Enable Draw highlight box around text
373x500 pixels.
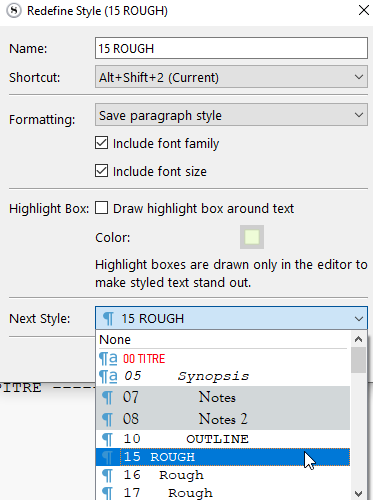point(101,208)
